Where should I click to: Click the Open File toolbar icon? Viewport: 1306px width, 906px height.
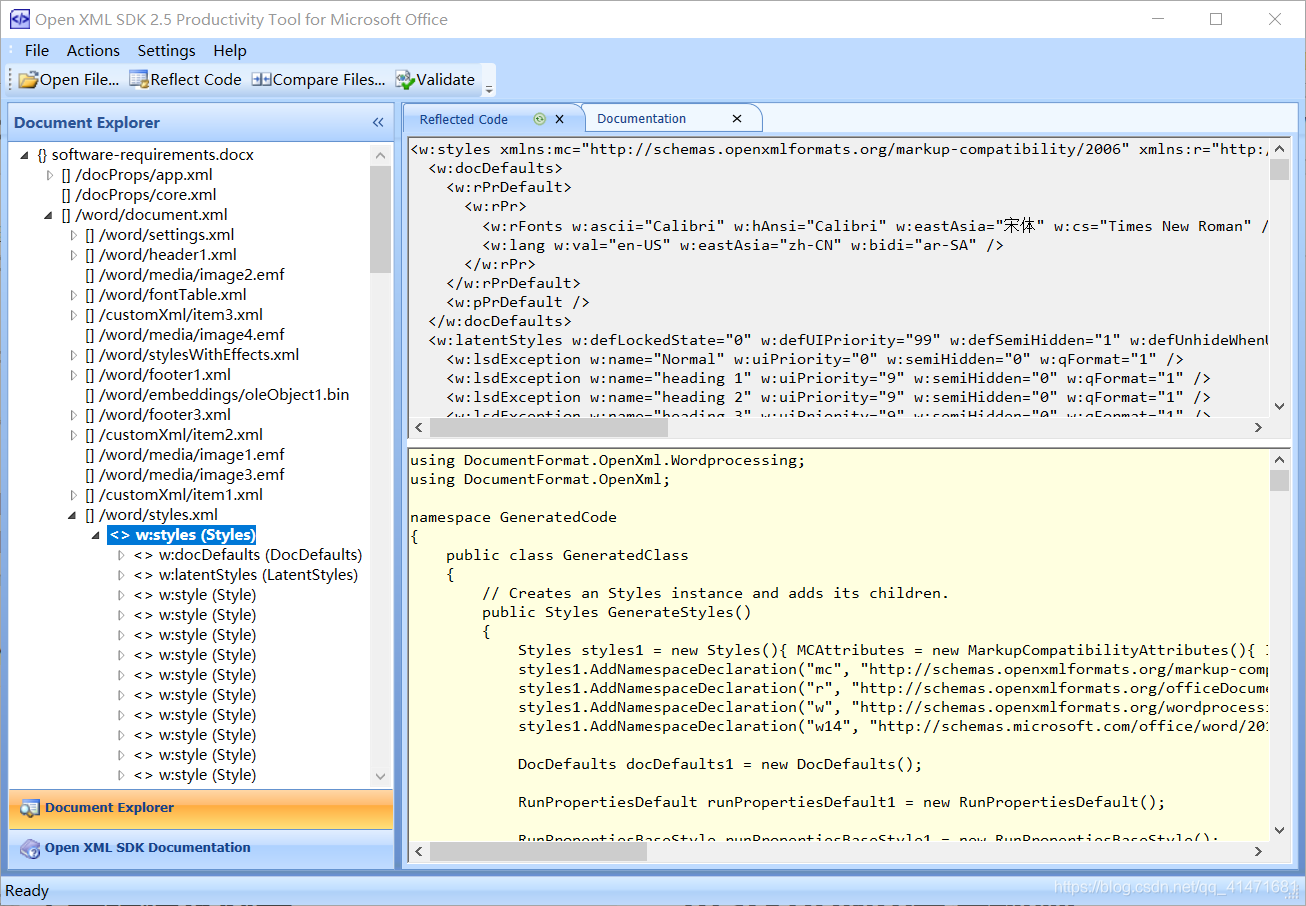[x=28, y=80]
